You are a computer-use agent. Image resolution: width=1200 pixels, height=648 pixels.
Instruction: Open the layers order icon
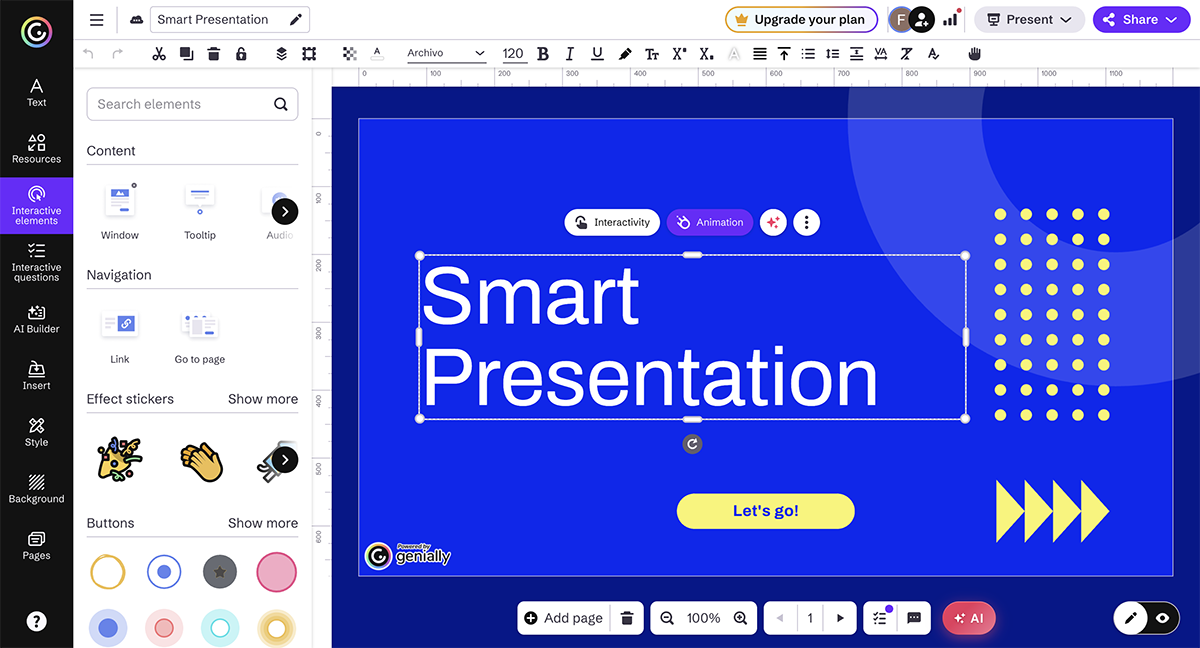(282, 54)
